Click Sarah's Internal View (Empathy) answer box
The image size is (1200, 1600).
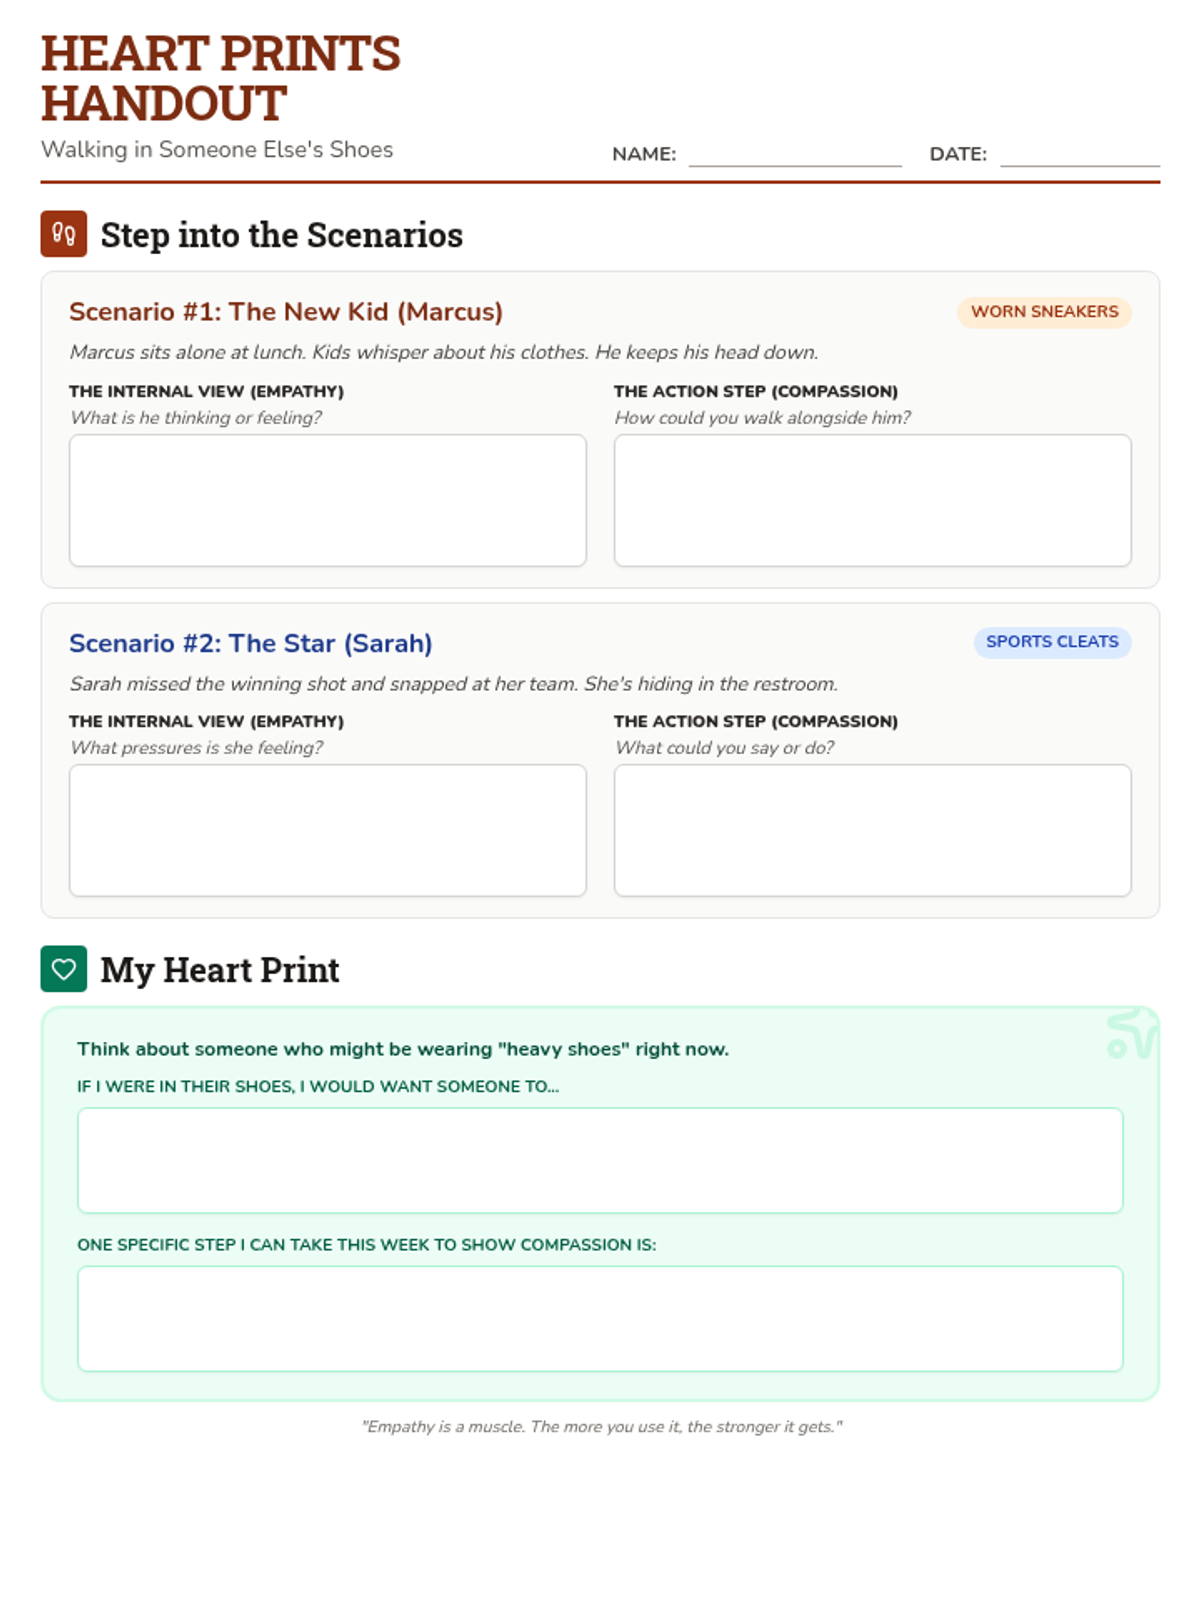pyautogui.click(x=327, y=830)
